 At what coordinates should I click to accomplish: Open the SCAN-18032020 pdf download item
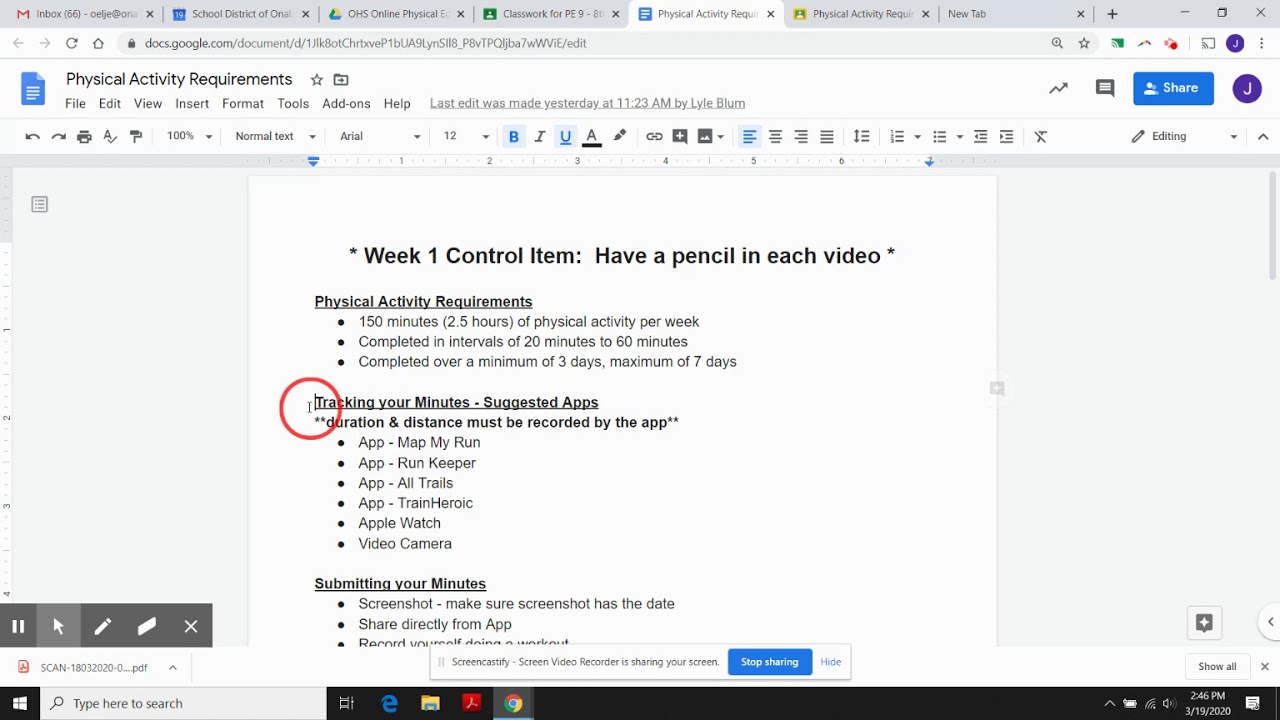[94, 667]
